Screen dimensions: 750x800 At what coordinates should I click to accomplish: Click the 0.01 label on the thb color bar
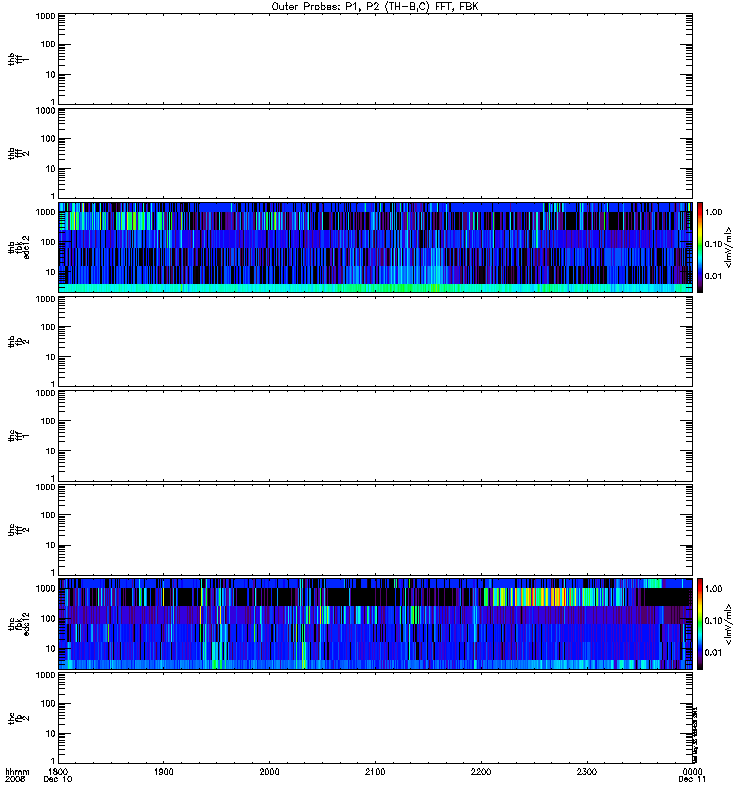point(714,276)
